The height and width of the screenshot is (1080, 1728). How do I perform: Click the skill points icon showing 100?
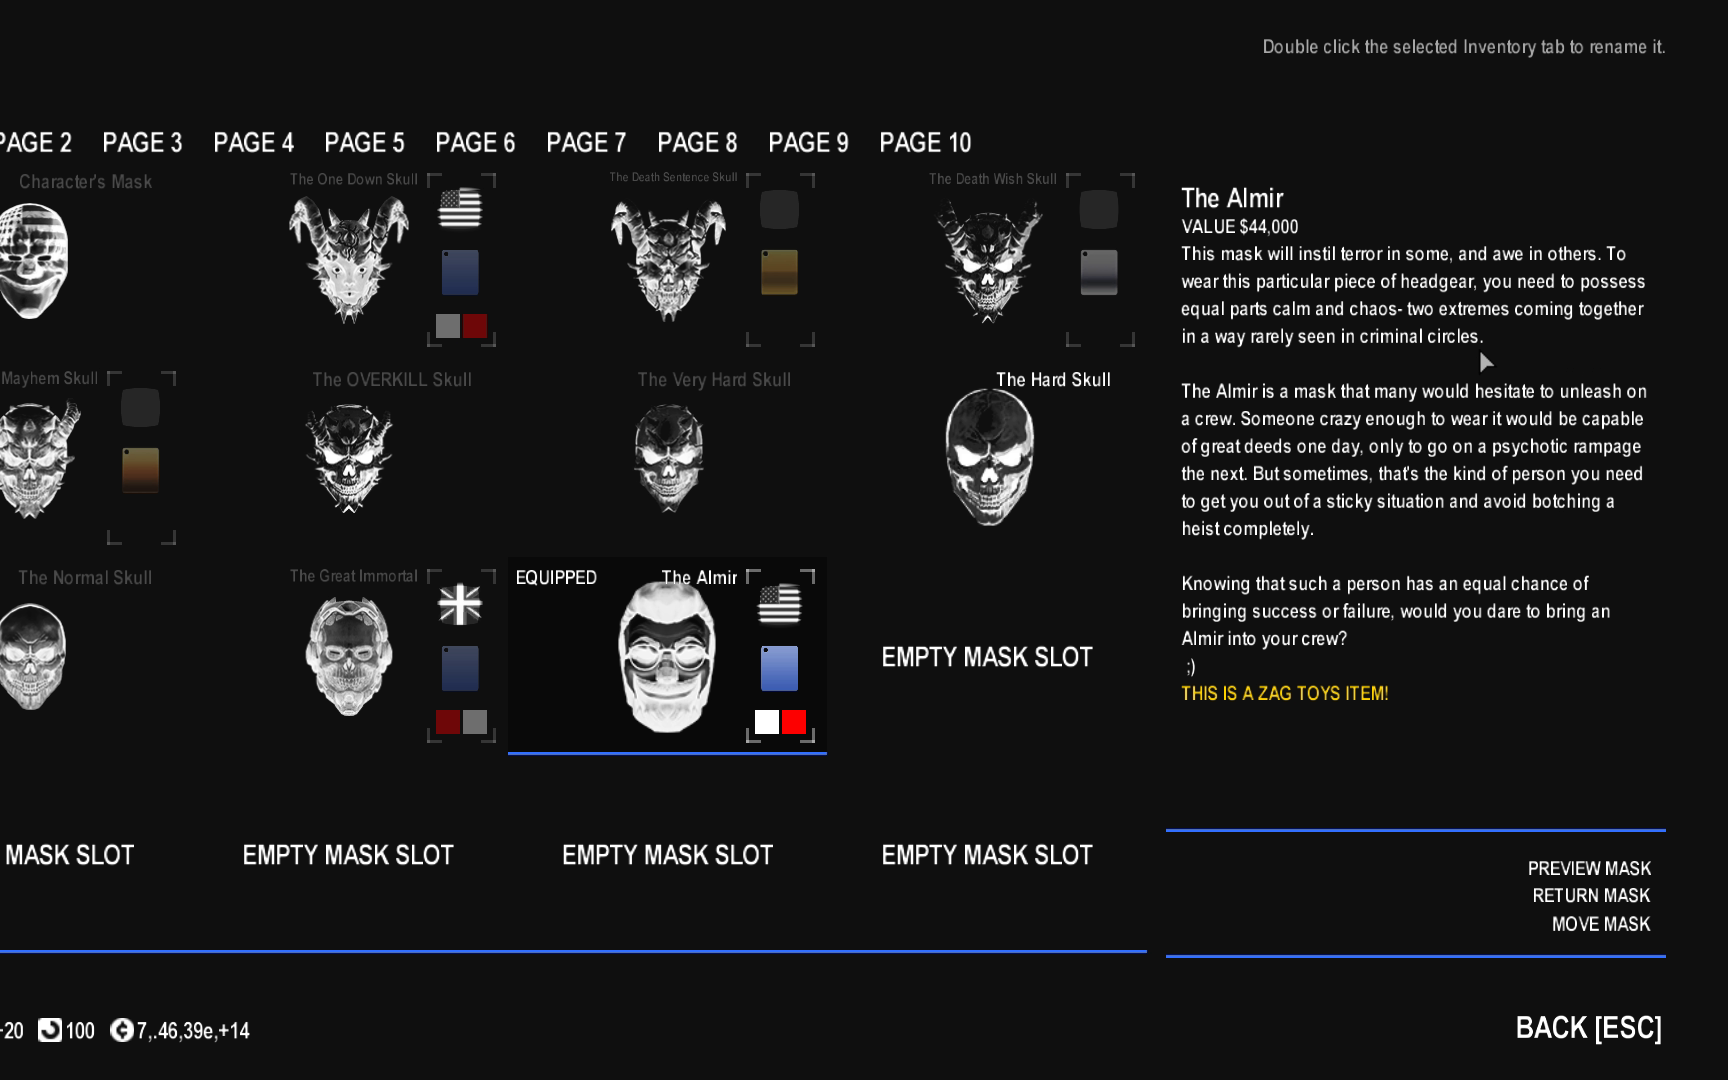click(x=49, y=1030)
